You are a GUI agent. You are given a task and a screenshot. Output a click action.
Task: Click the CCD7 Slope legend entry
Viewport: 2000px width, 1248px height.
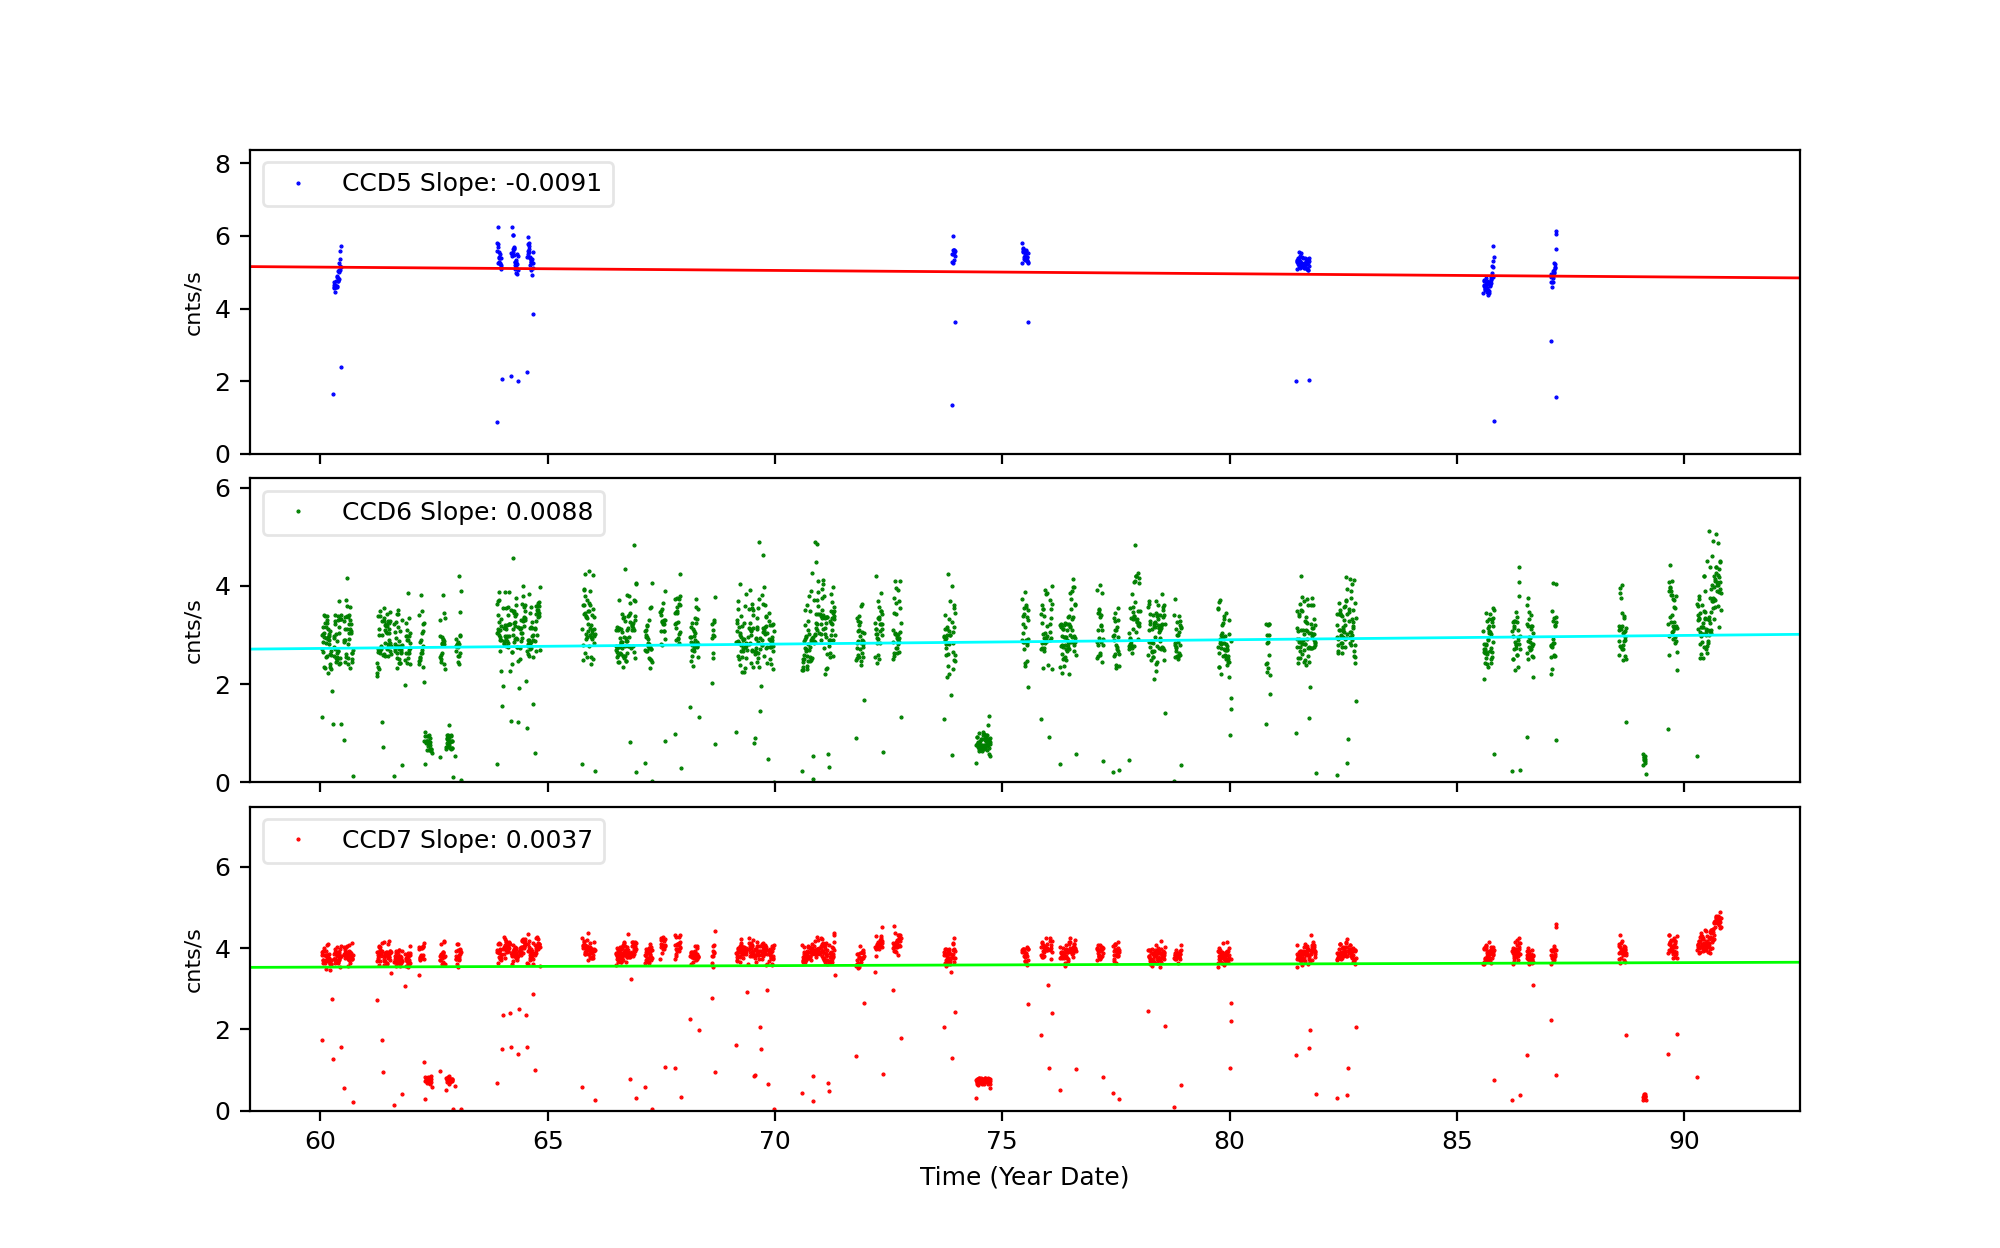tap(467, 840)
